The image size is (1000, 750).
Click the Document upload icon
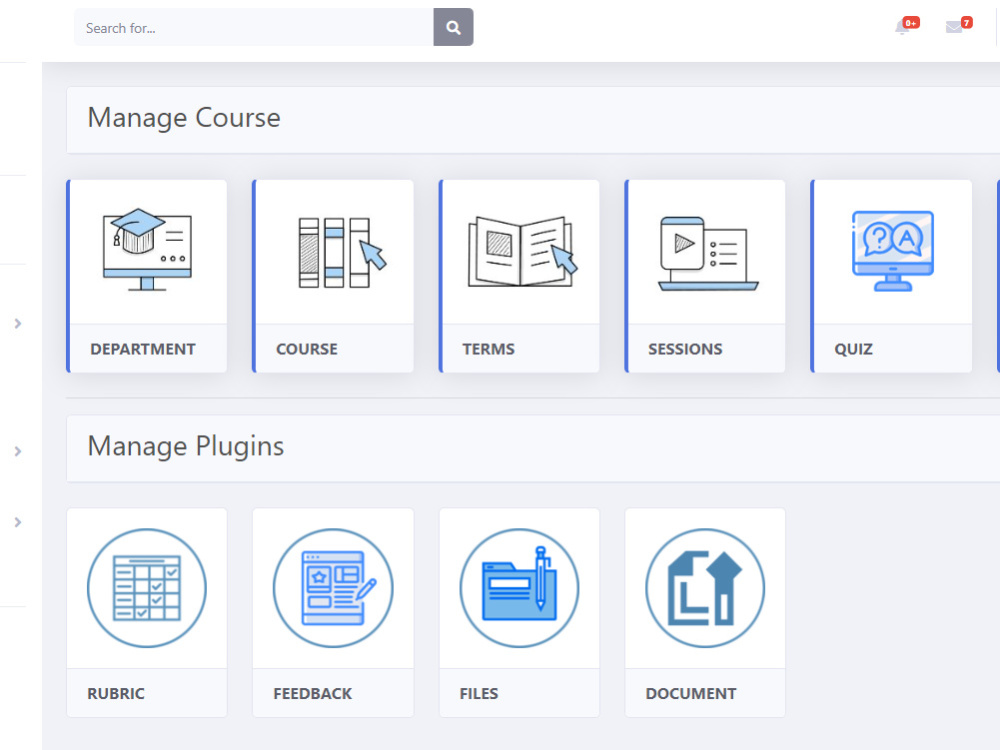[705, 588]
